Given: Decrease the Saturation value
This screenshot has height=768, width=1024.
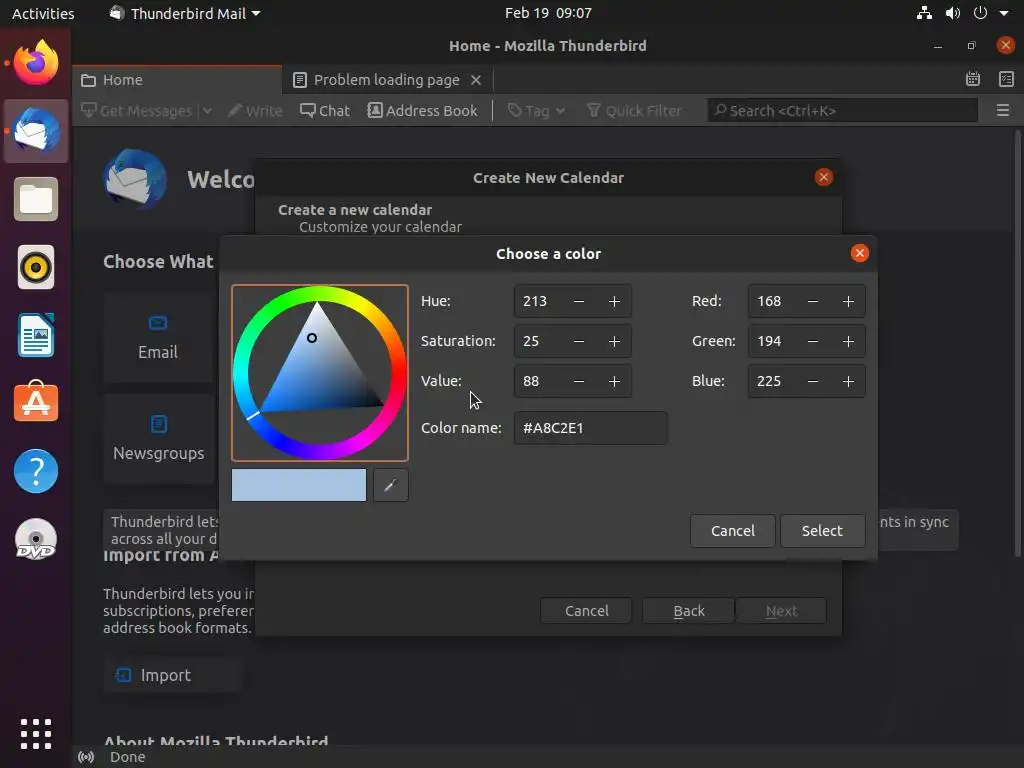Looking at the screenshot, I should tap(579, 341).
